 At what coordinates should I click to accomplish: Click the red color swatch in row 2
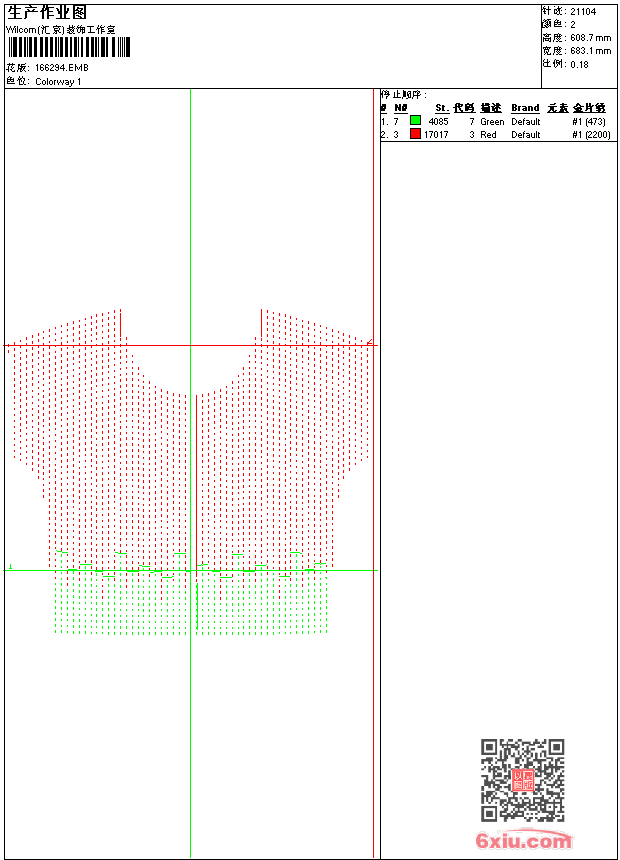415,134
